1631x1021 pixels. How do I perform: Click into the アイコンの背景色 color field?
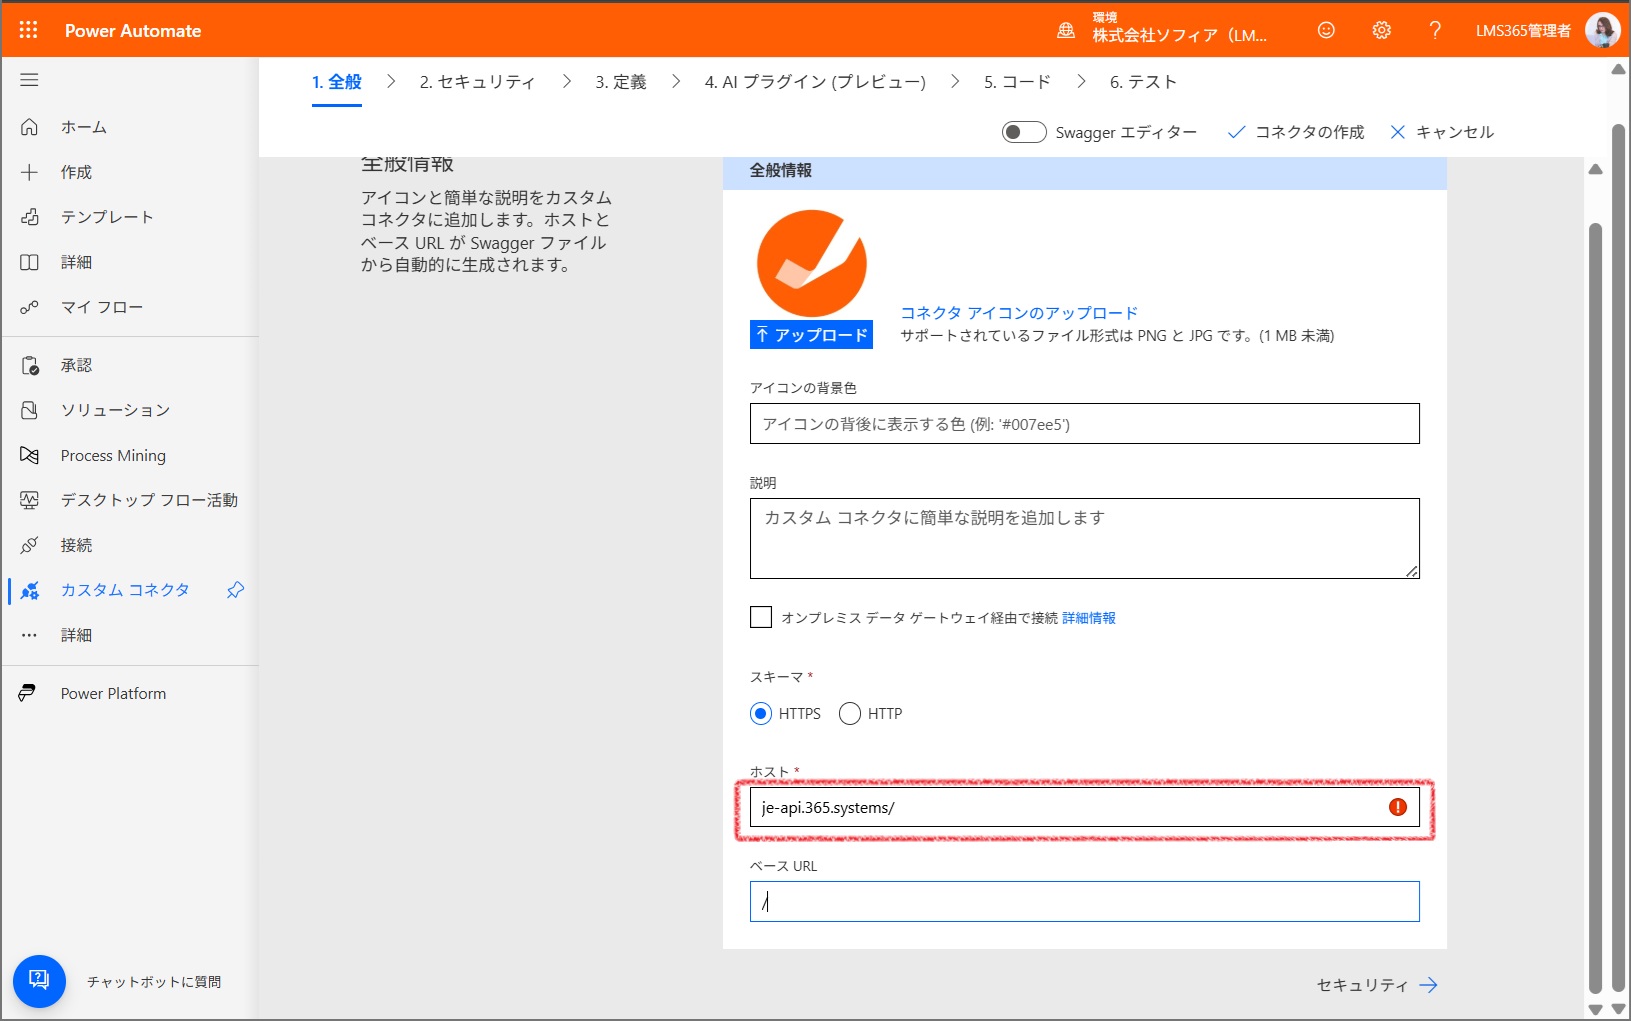[1084, 424]
